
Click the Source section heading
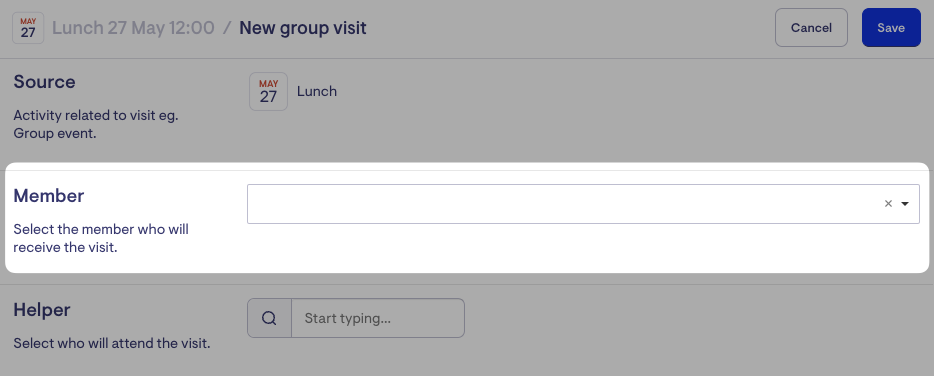tap(45, 82)
